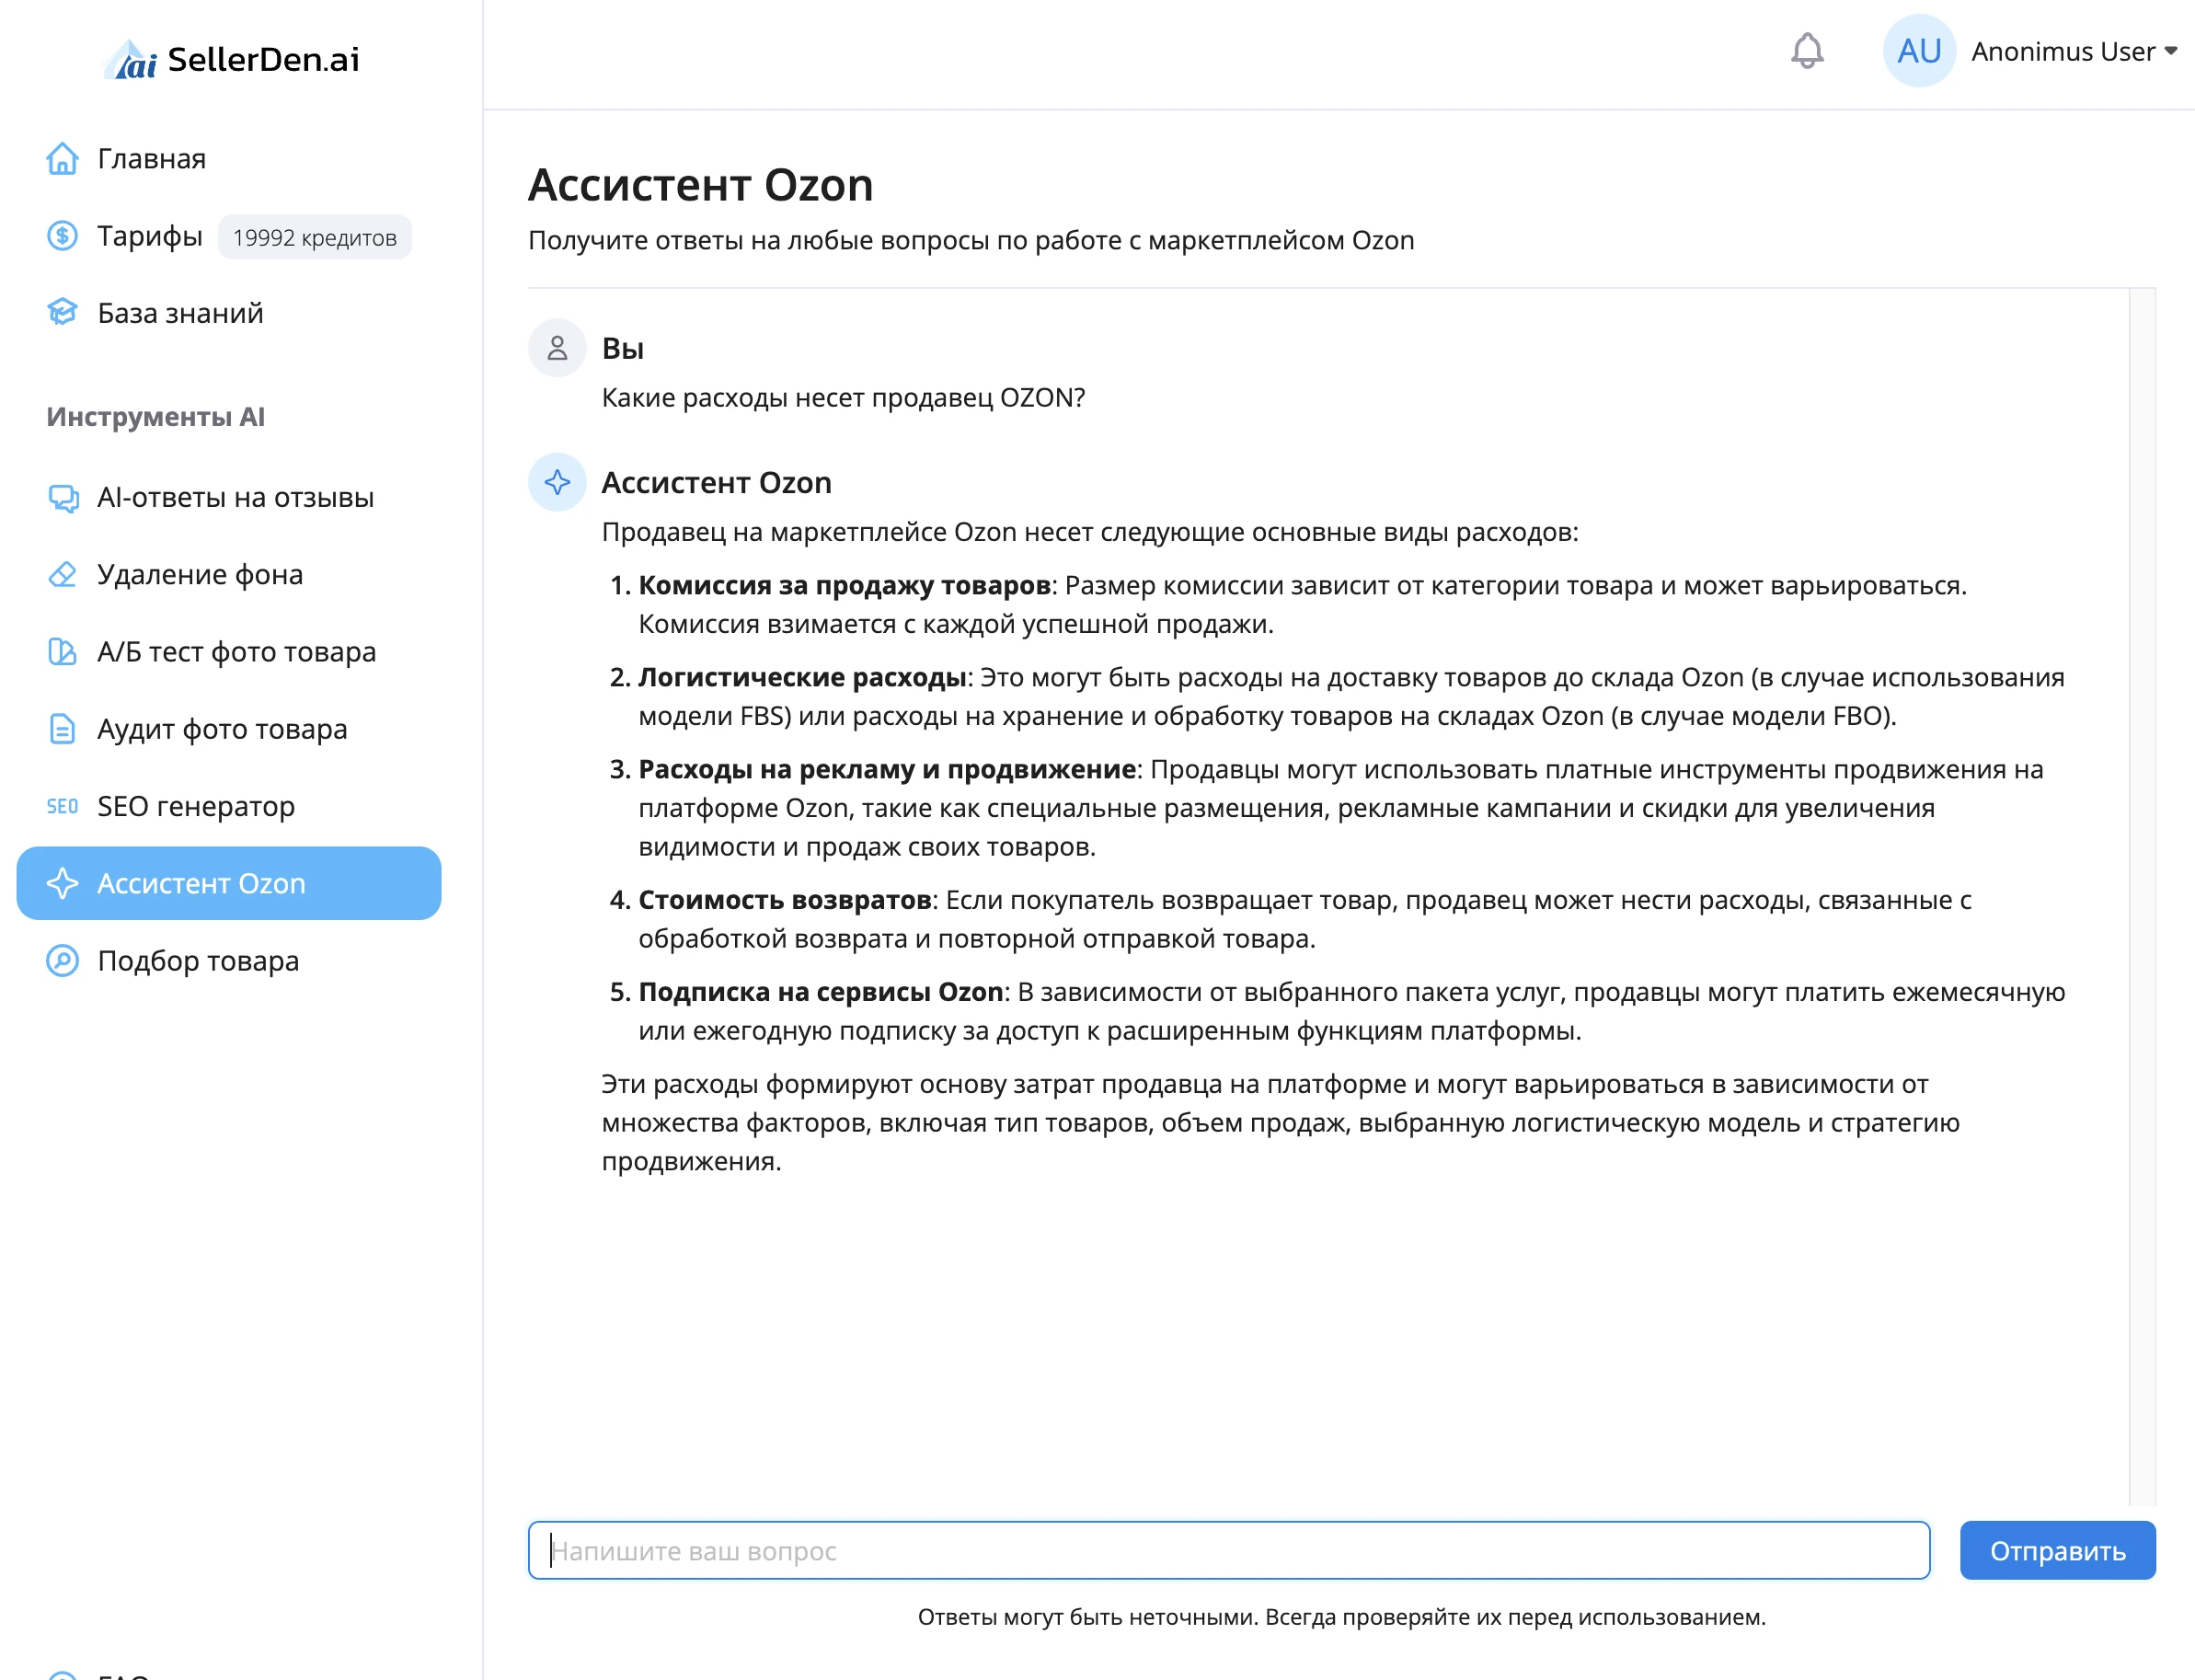This screenshot has width=2195, height=1680.
Task: Click the Подбор товара search icon
Action: 62,961
